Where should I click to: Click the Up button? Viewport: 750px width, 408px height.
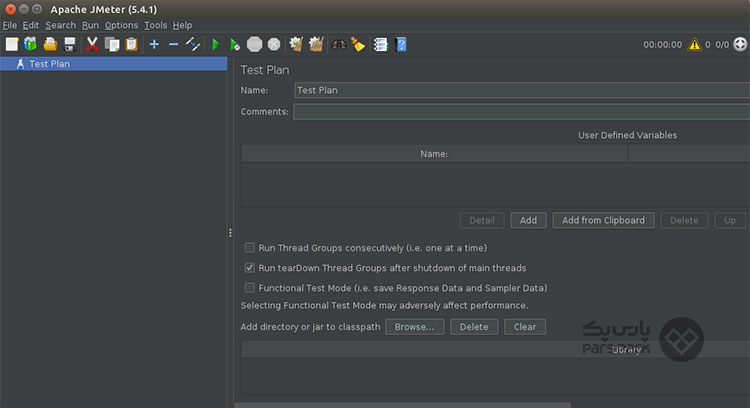coord(729,221)
